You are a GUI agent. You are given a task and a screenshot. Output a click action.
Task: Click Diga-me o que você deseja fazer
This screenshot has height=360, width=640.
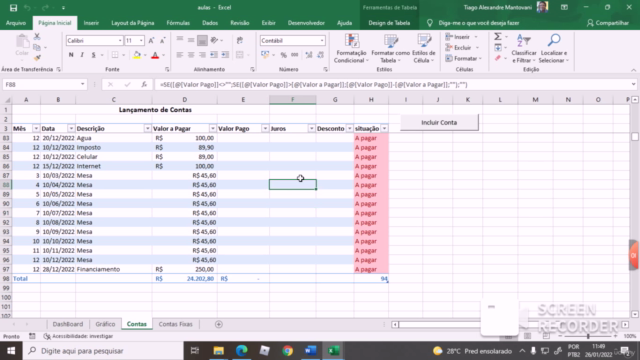pos(478,23)
